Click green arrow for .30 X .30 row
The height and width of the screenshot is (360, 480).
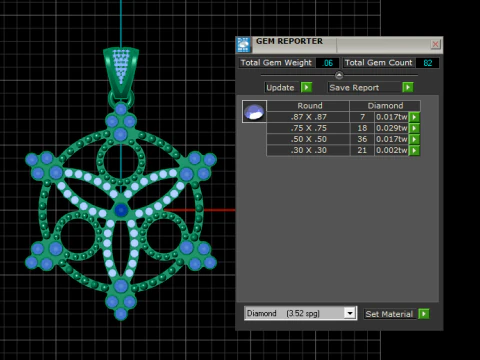414,150
